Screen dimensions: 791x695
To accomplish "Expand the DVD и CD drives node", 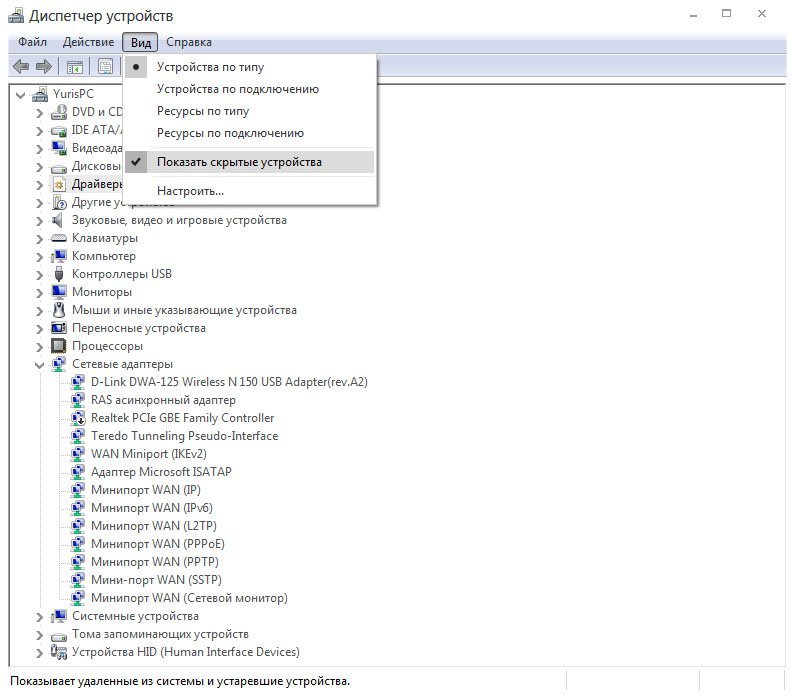I will (x=39, y=113).
